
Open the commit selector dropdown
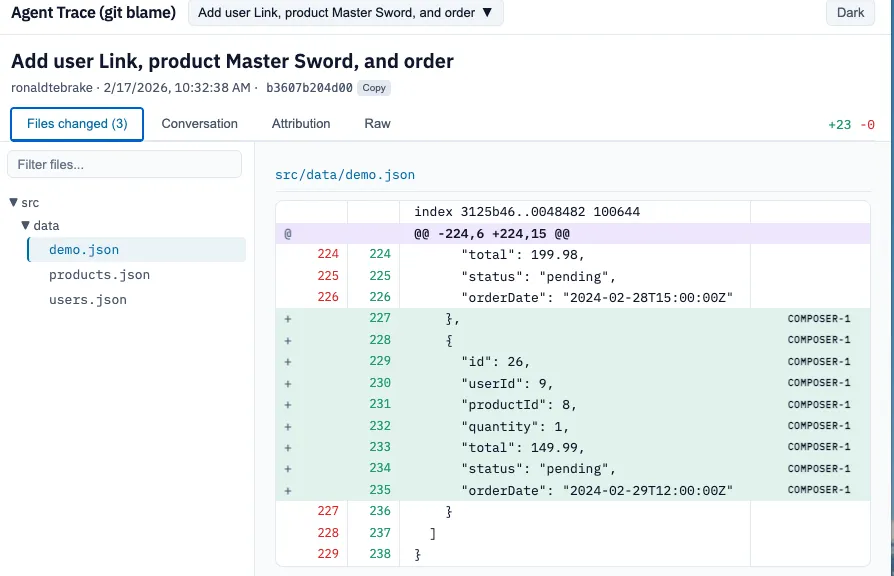[345, 13]
